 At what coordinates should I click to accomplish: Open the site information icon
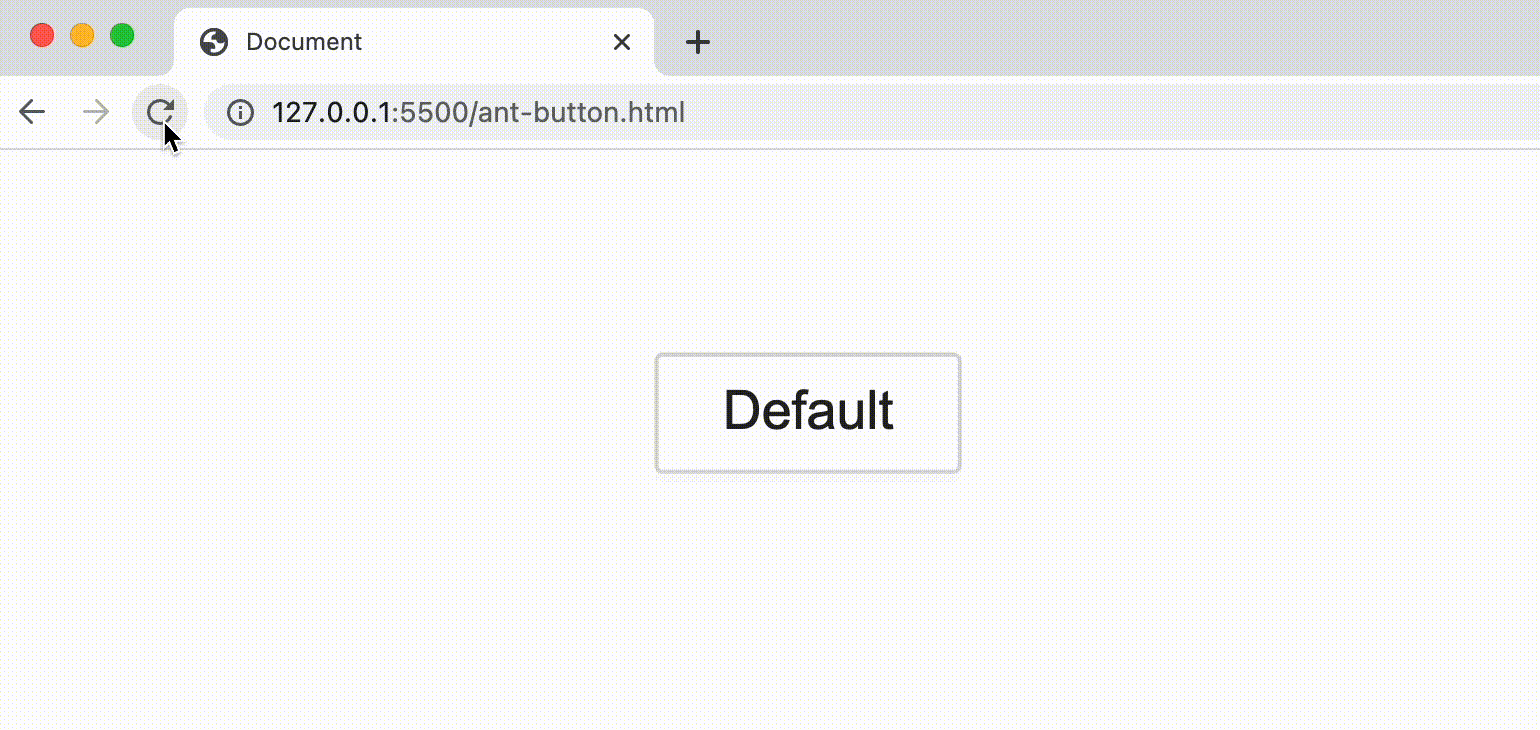pyautogui.click(x=240, y=112)
